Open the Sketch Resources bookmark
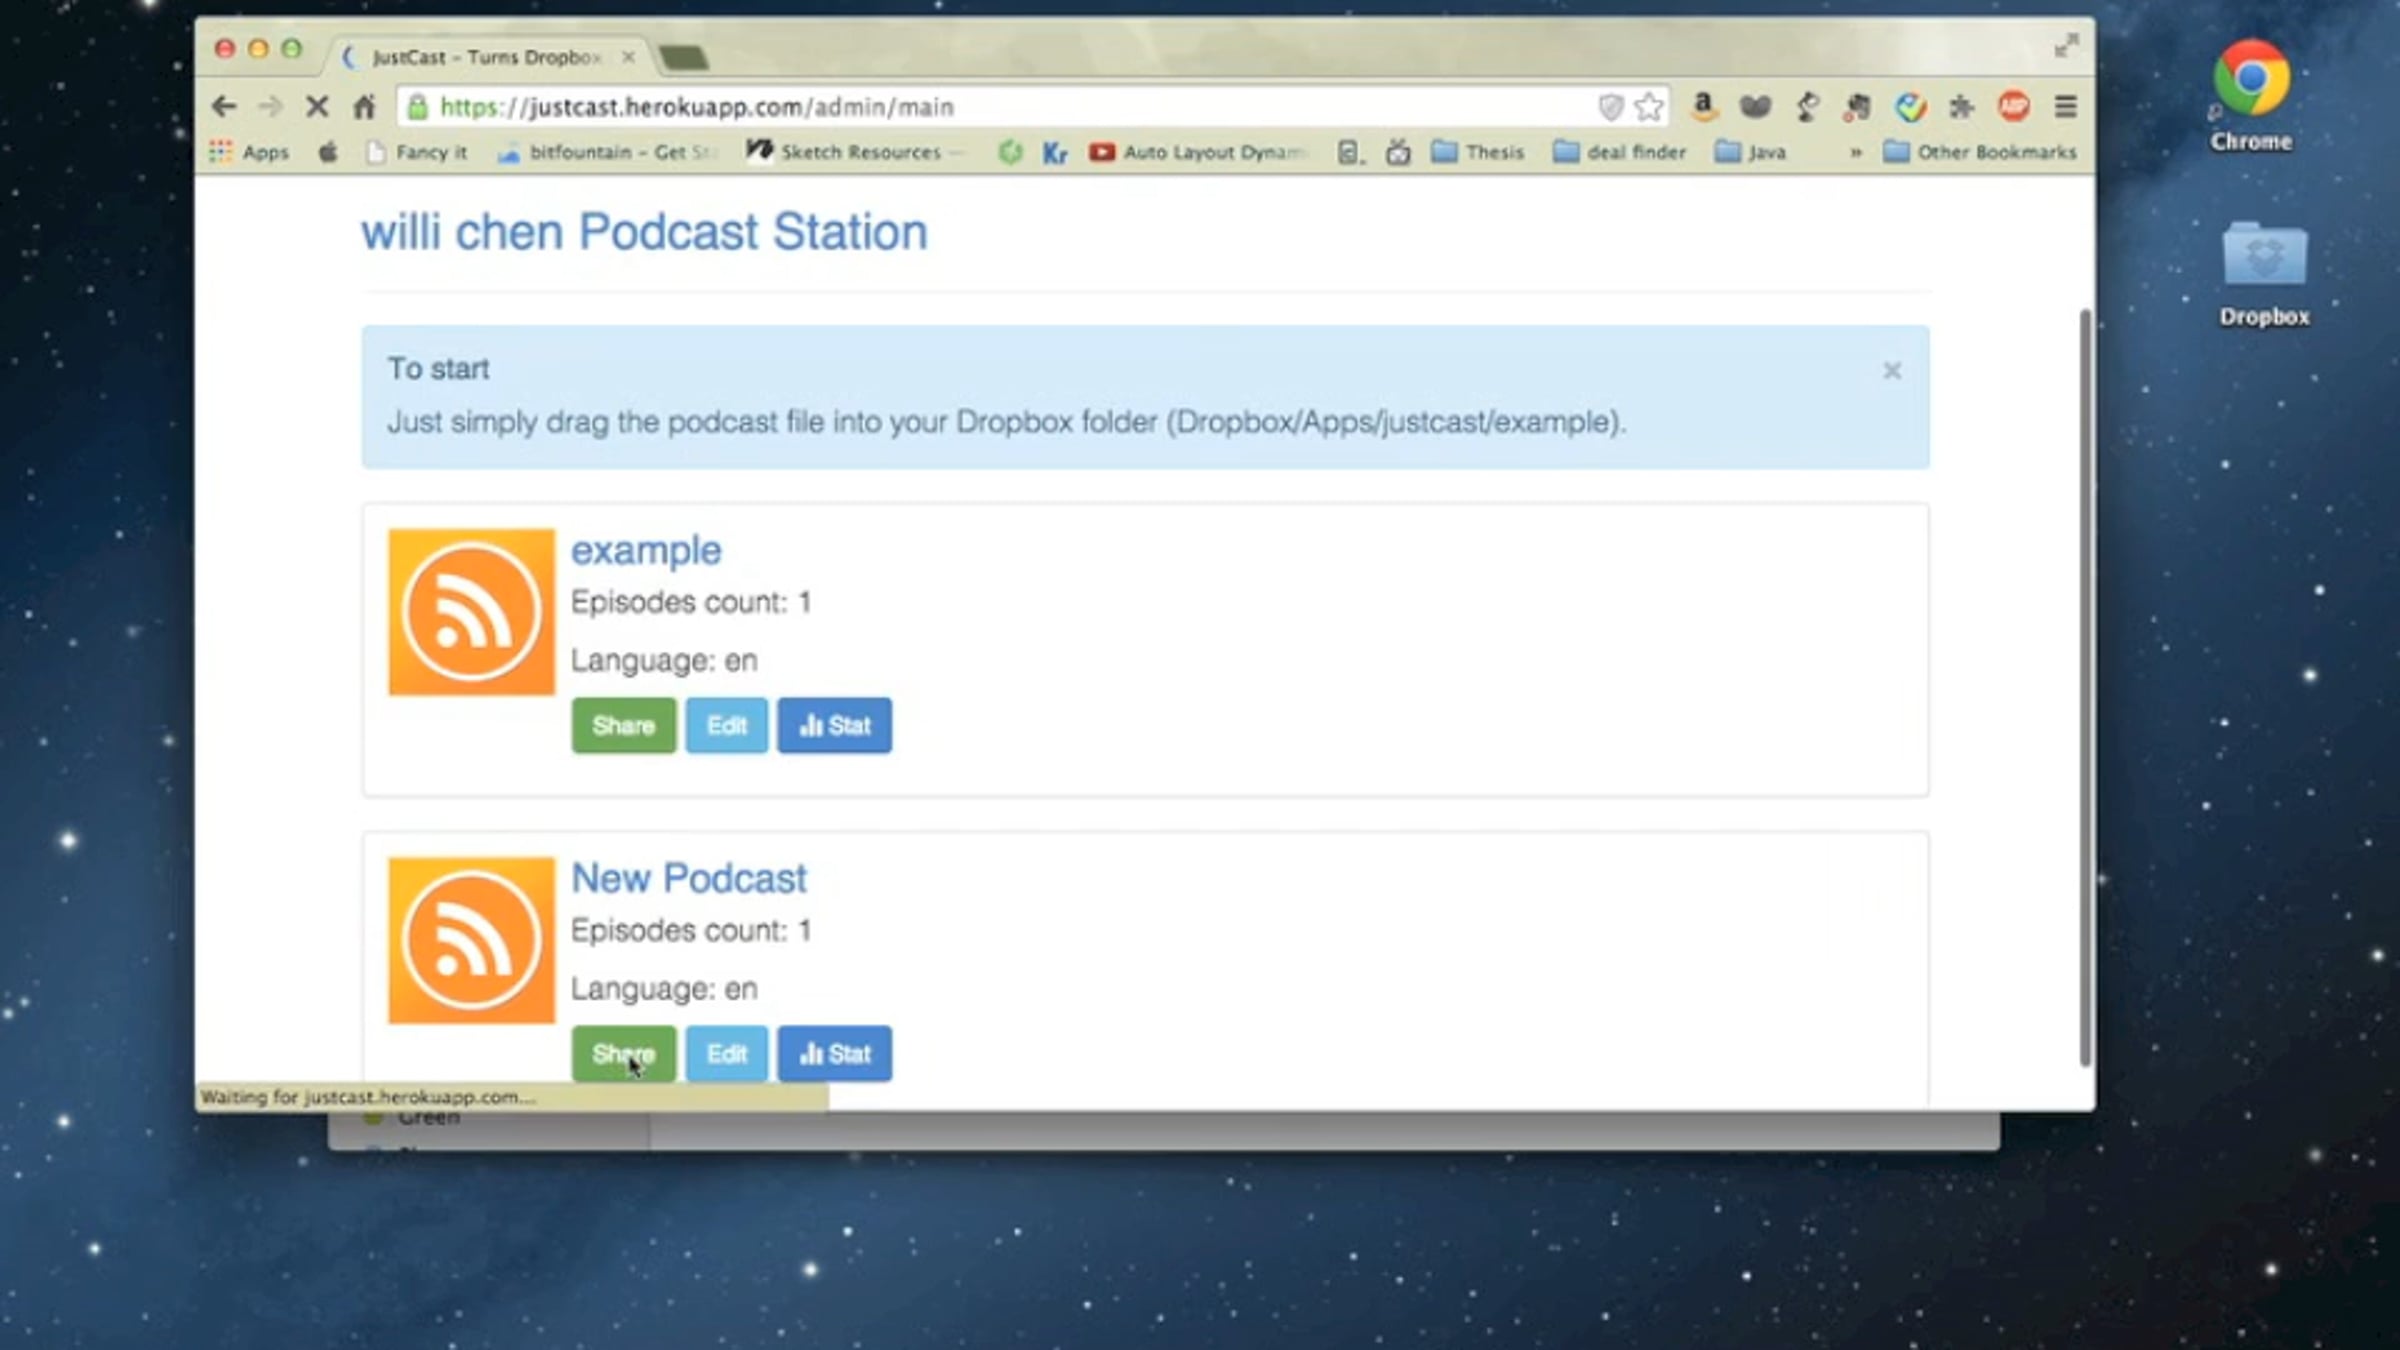Viewport: 2400px width, 1350px height. coord(855,152)
